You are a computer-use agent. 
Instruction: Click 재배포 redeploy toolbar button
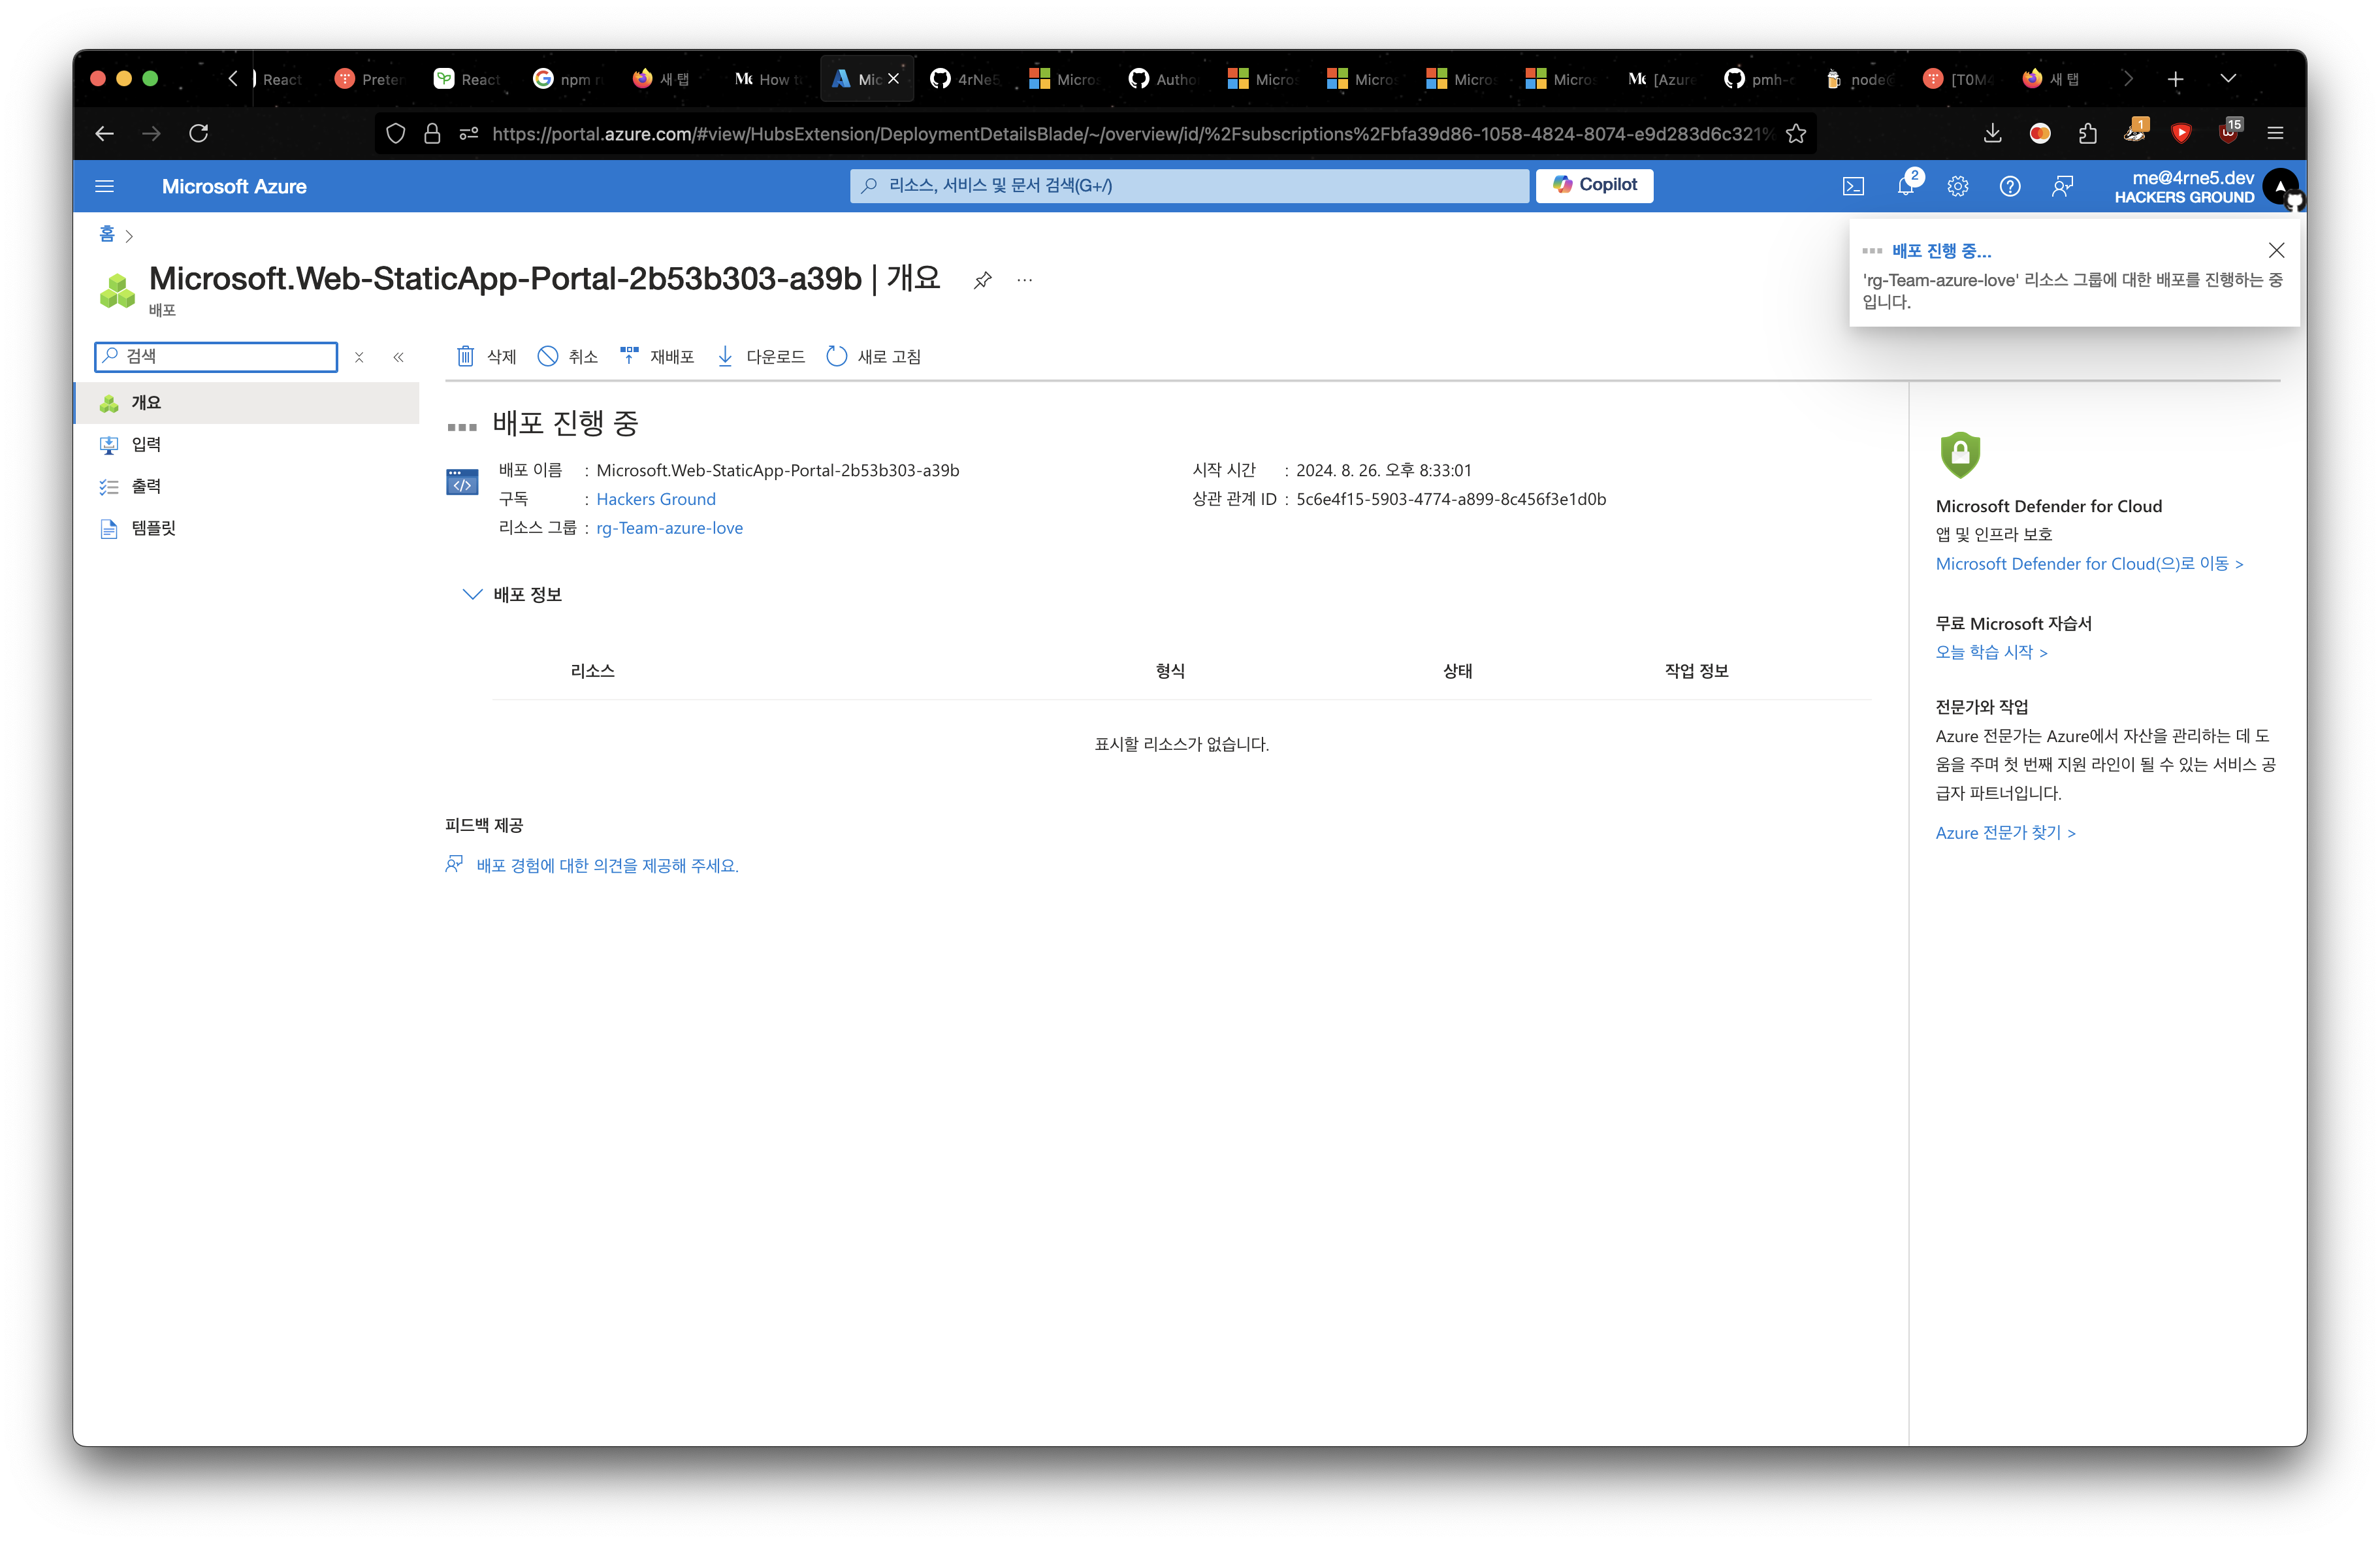(656, 357)
